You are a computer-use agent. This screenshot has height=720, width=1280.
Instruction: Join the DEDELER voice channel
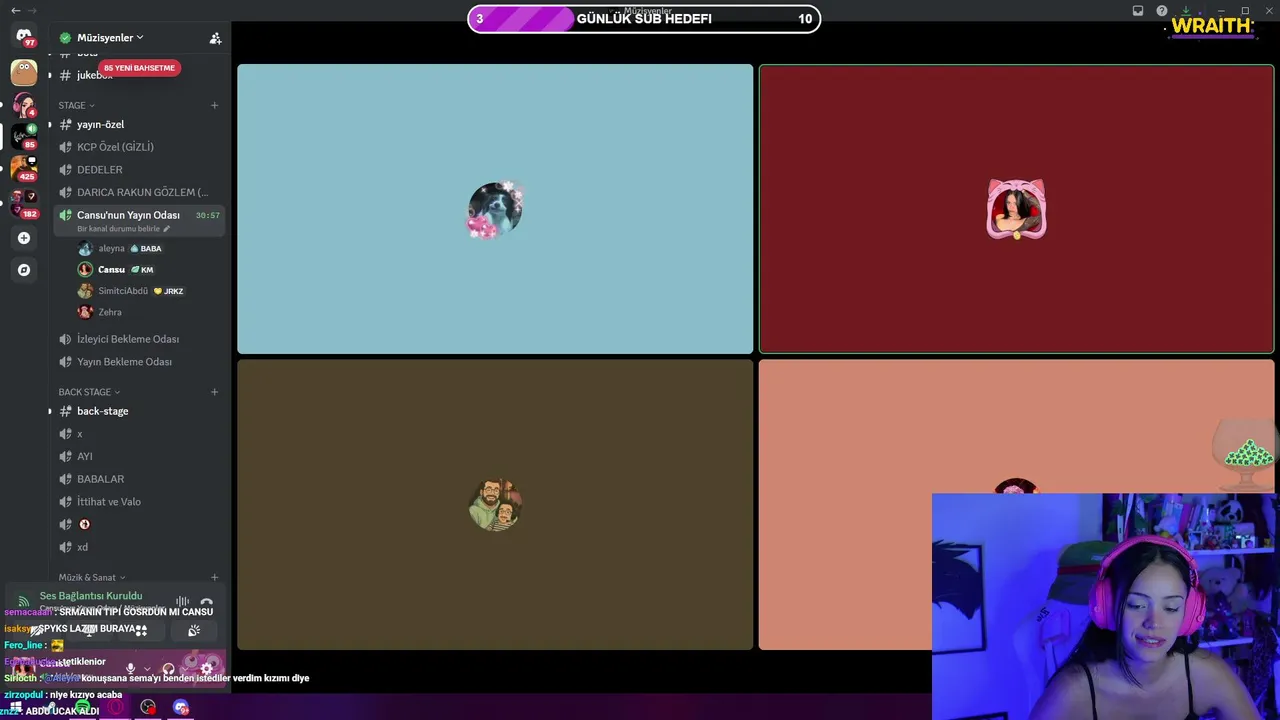[138, 170]
